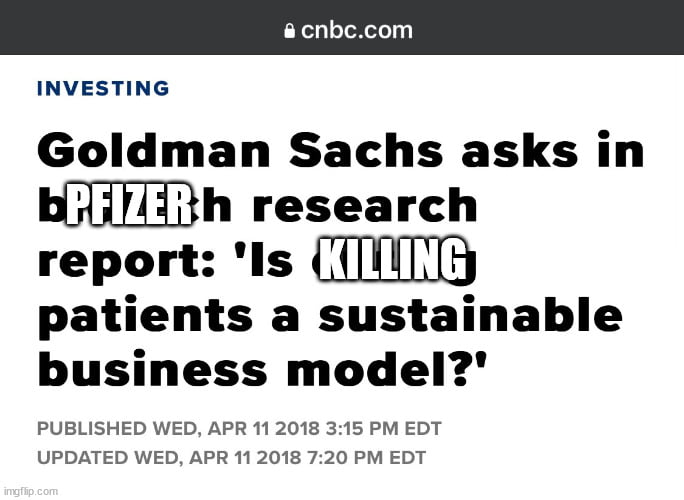Image resolution: width=684 pixels, height=500 pixels.
Task: Click the UPDATED WED, APR 11 2018 text
Action: [x=169, y=458]
